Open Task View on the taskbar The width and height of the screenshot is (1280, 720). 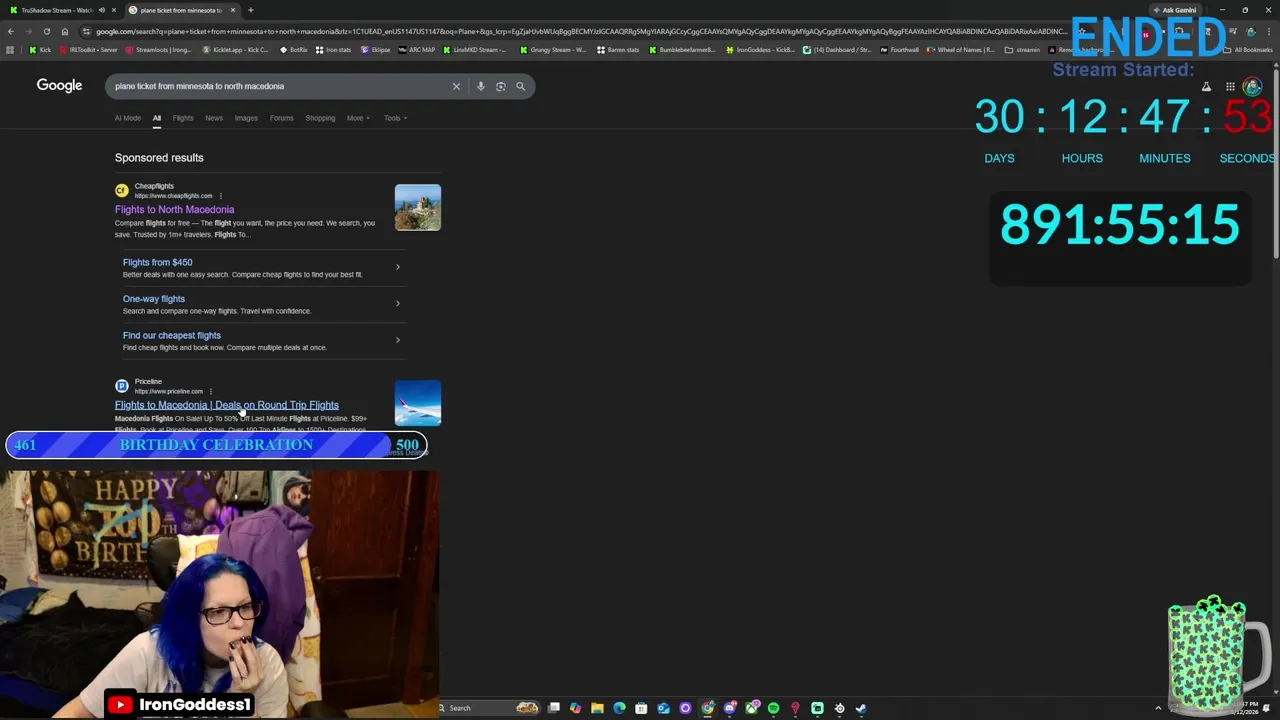pos(553,708)
